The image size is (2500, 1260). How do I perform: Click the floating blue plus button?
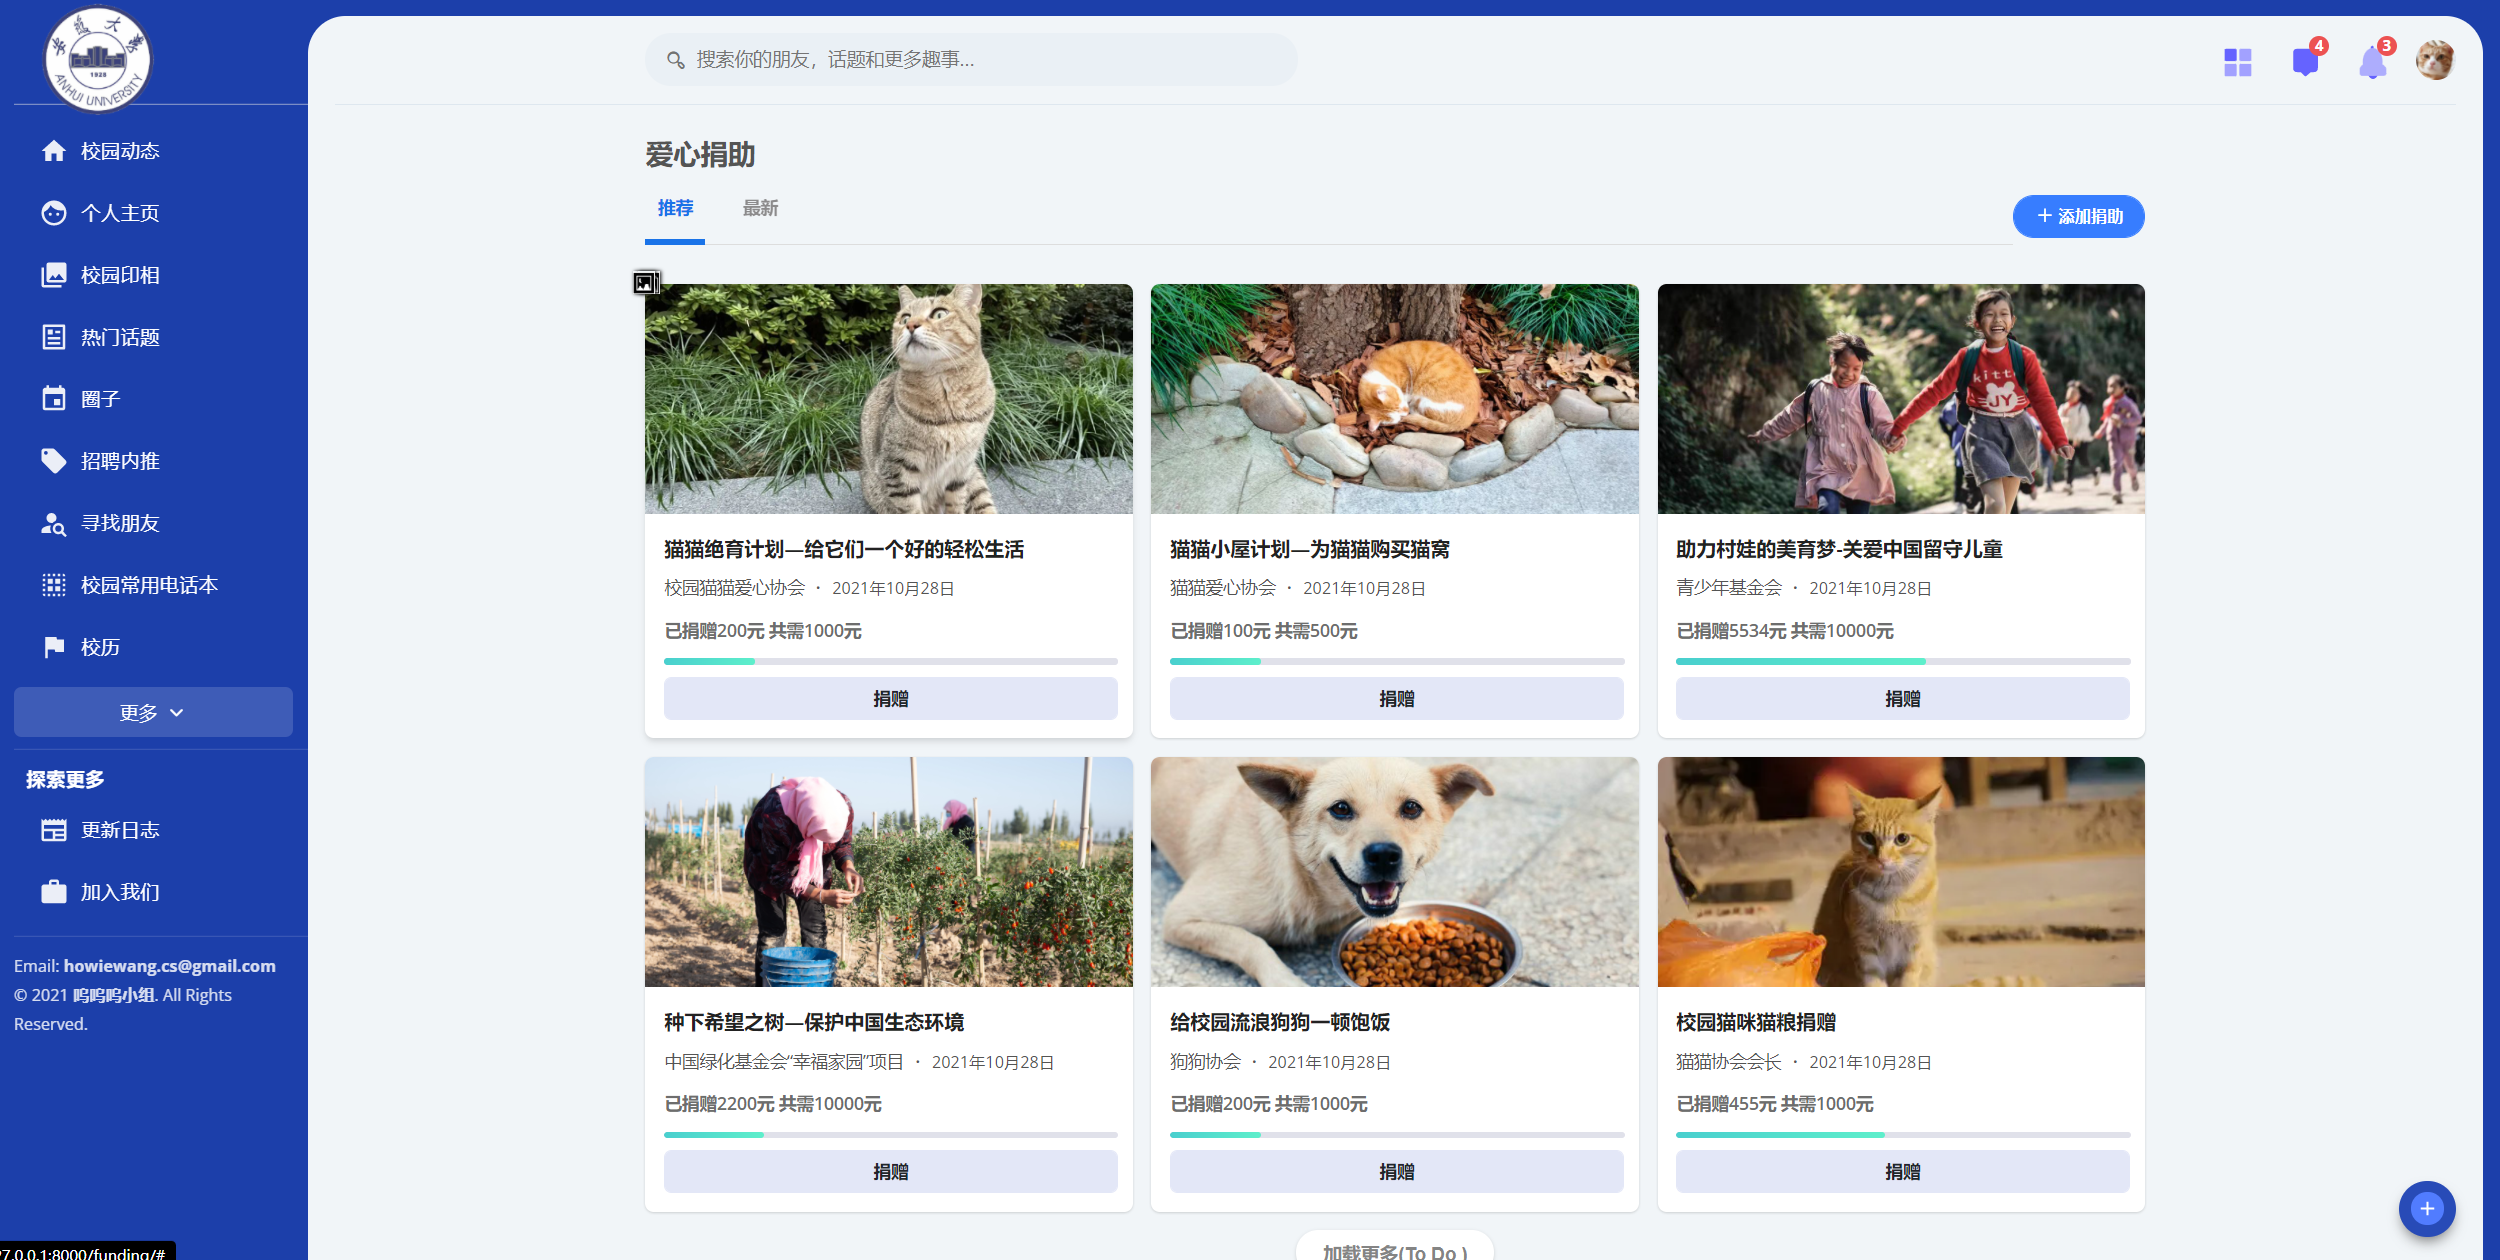(x=2426, y=1208)
